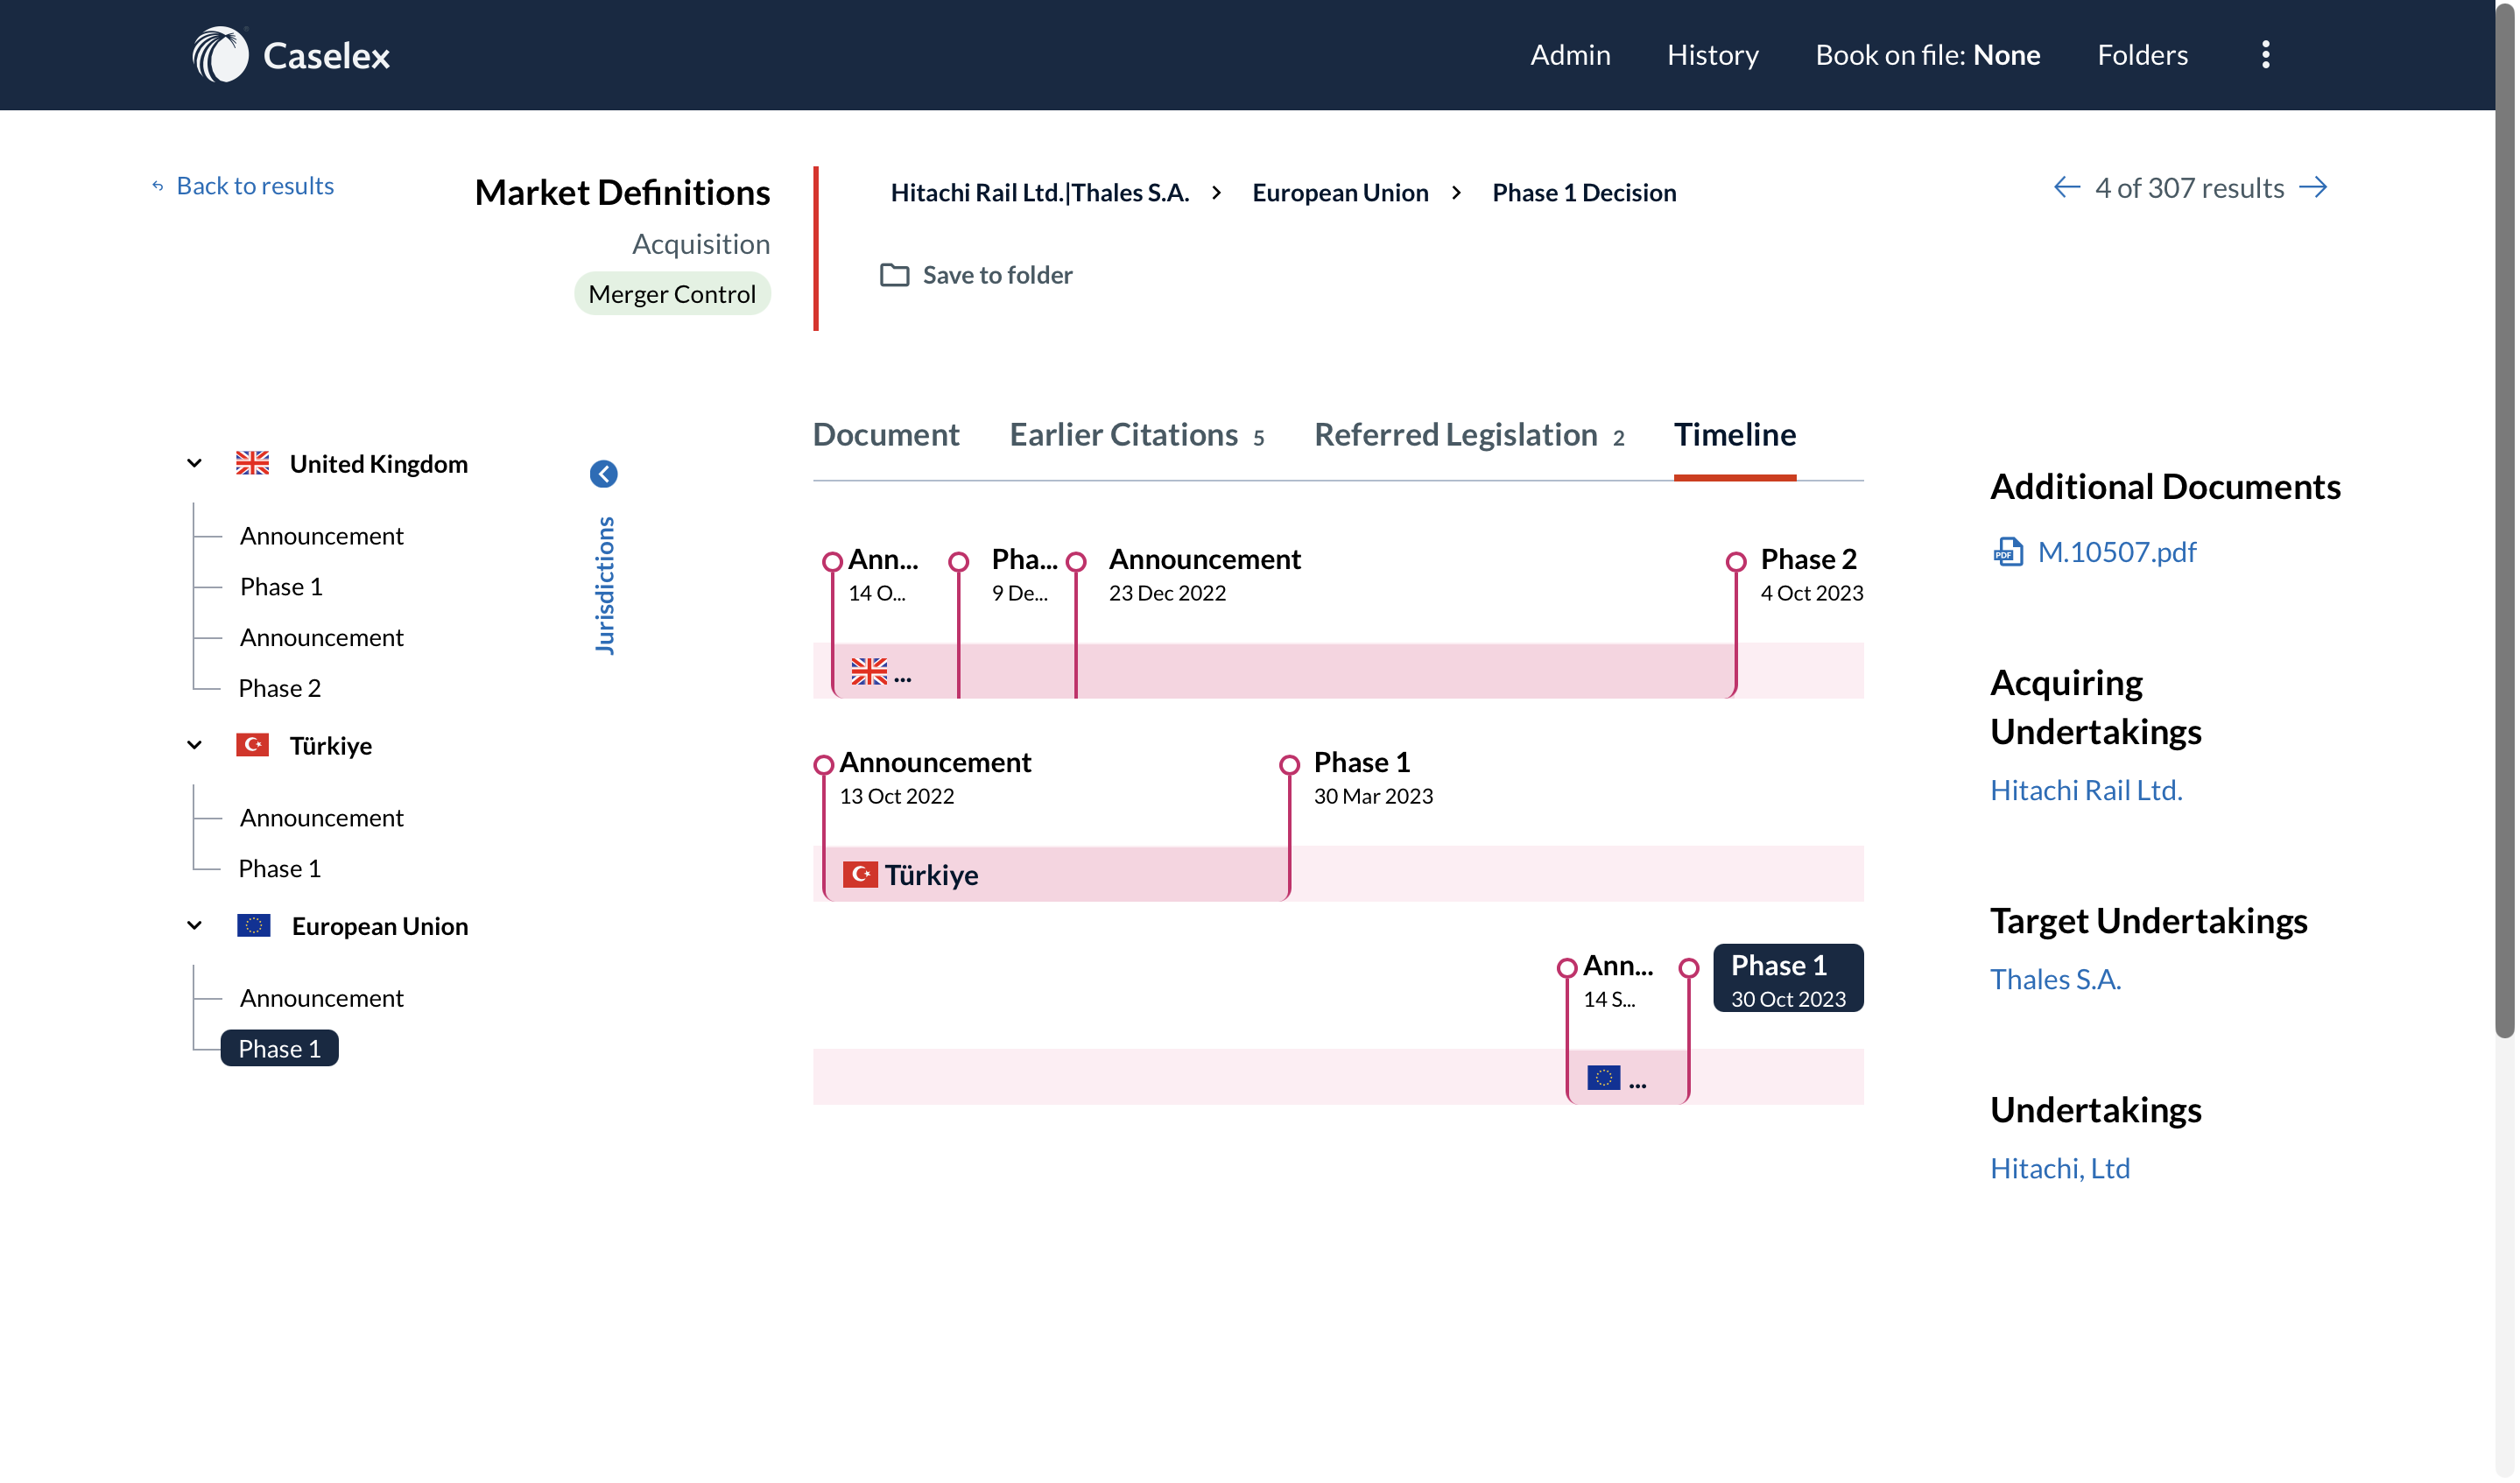The height and width of the screenshot is (1483, 2520).
Task: Click the Save to folder icon
Action: click(x=896, y=276)
